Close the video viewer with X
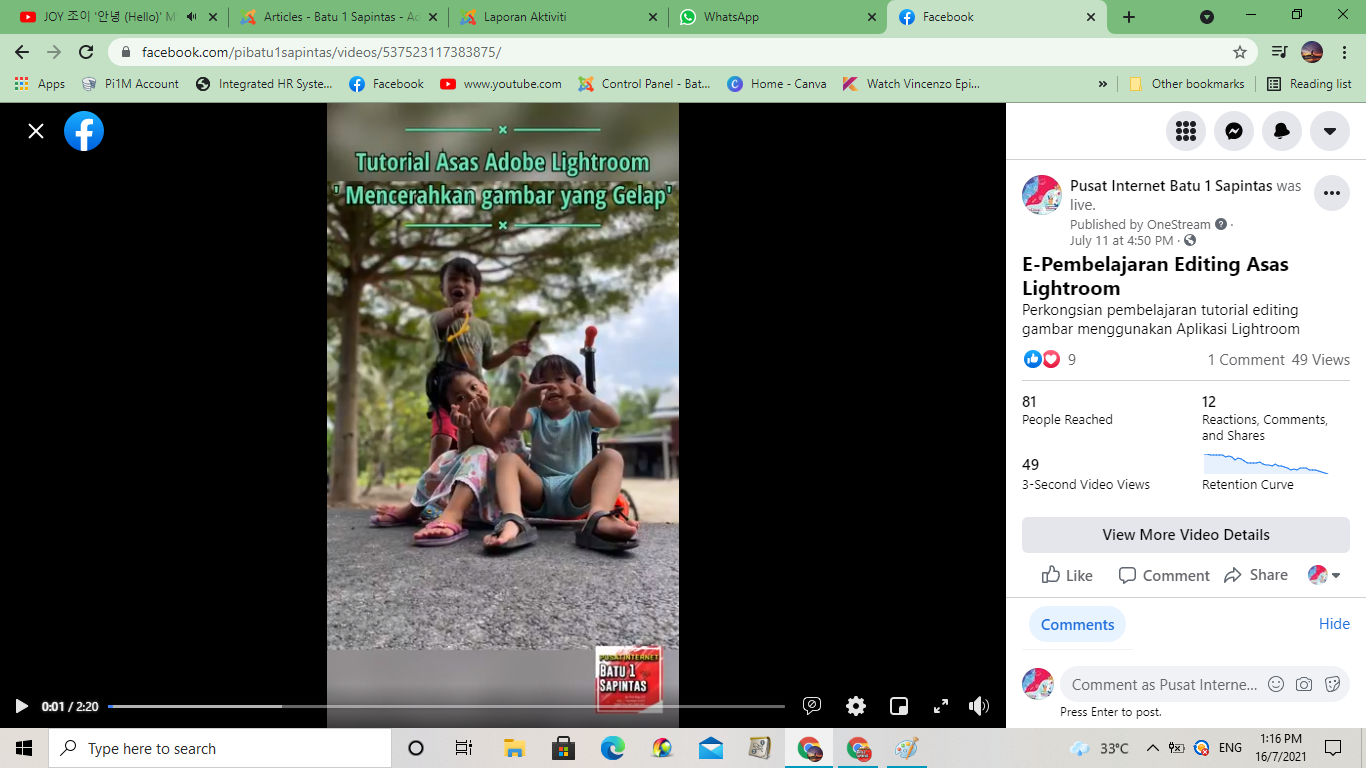Image resolution: width=1366 pixels, height=768 pixels. point(36,131)
